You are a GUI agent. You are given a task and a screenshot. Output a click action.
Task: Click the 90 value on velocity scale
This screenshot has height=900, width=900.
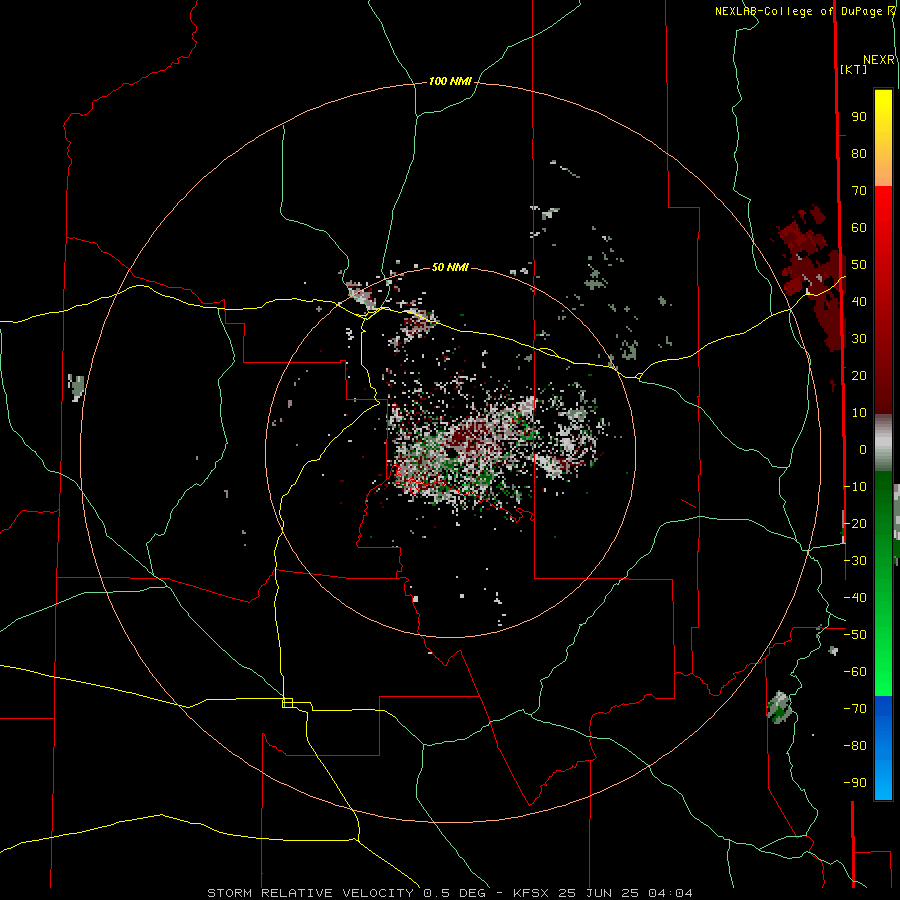pyautogui.click(x=859, y=117)
